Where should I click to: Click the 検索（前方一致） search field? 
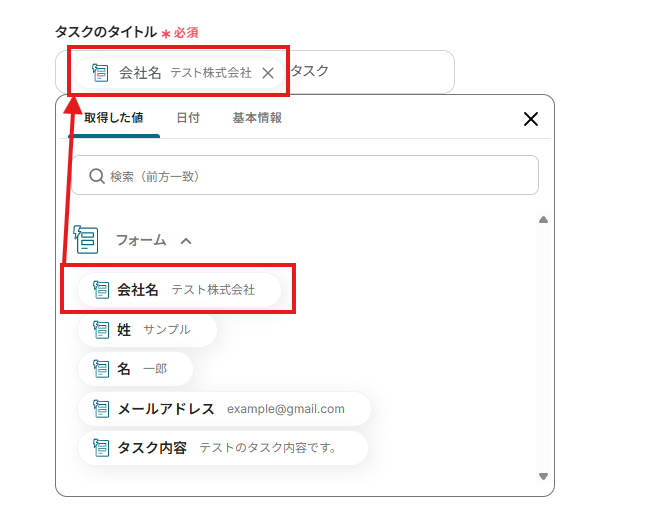pyautogui.click(x=305, y=175)
